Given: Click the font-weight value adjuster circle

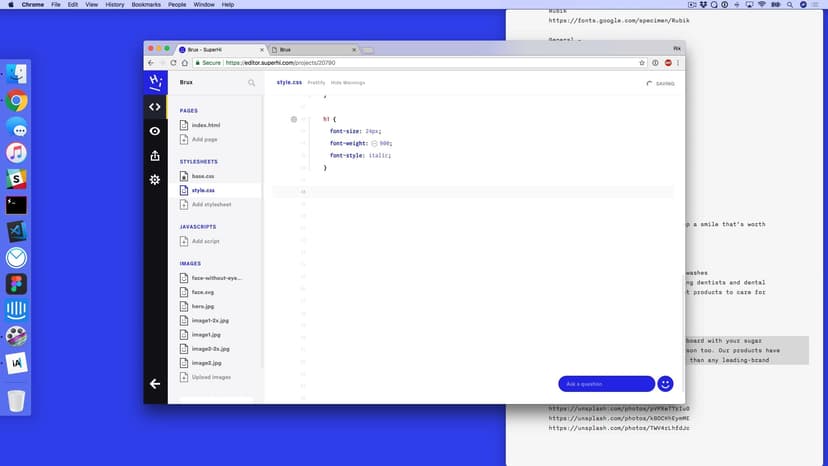Looking at the screenshot, I should pyautogui.click(x=374, y=143).
